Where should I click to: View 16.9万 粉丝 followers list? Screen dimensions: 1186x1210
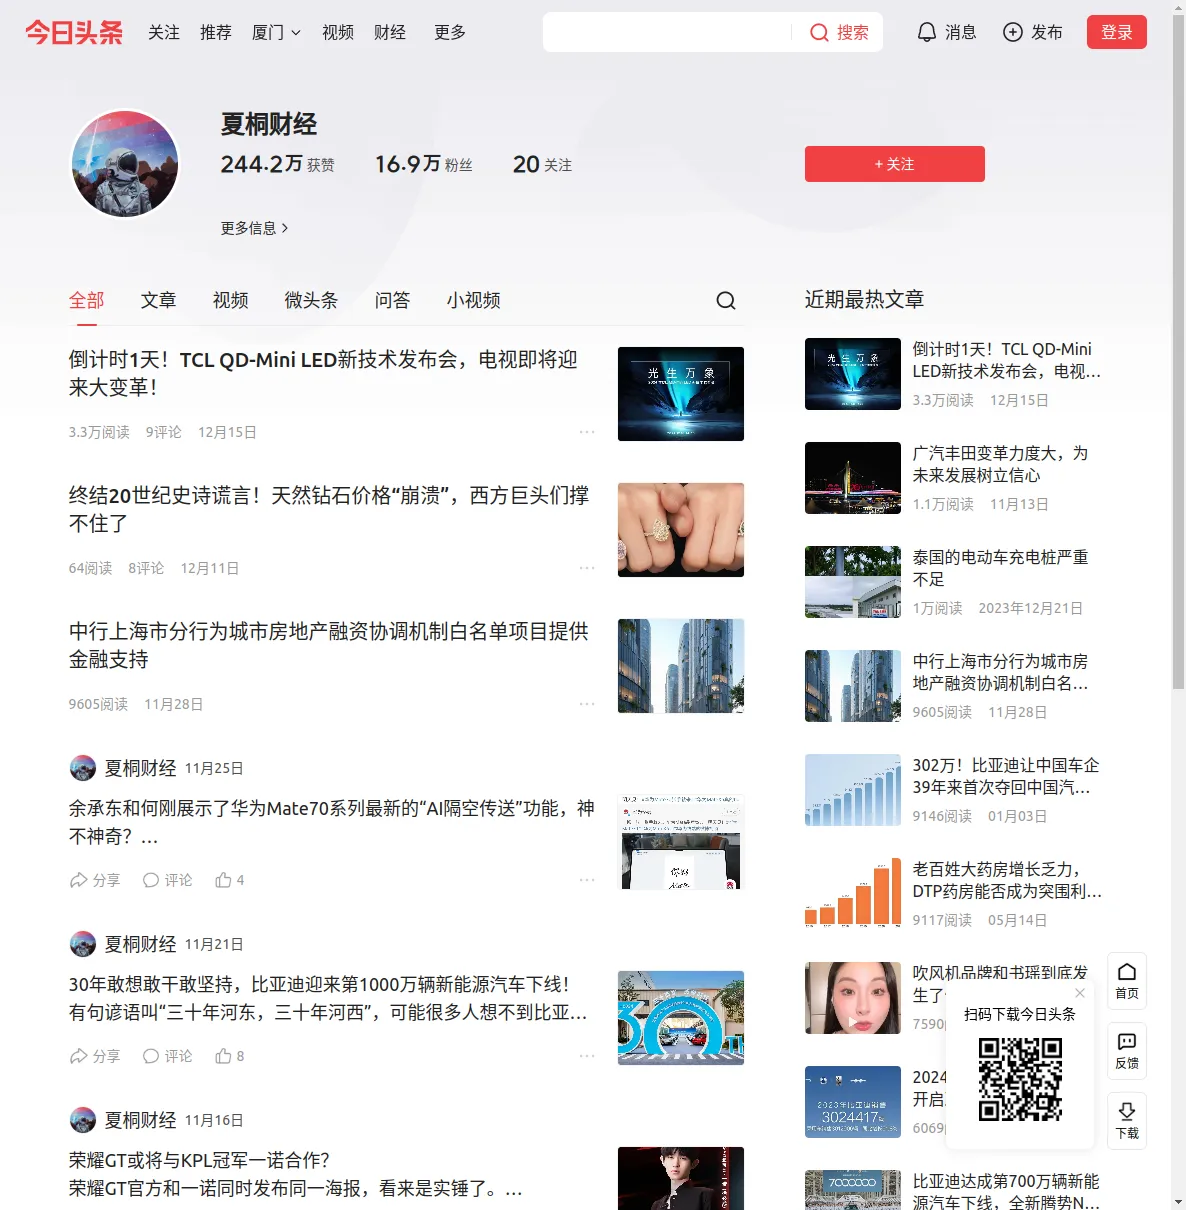424,164
